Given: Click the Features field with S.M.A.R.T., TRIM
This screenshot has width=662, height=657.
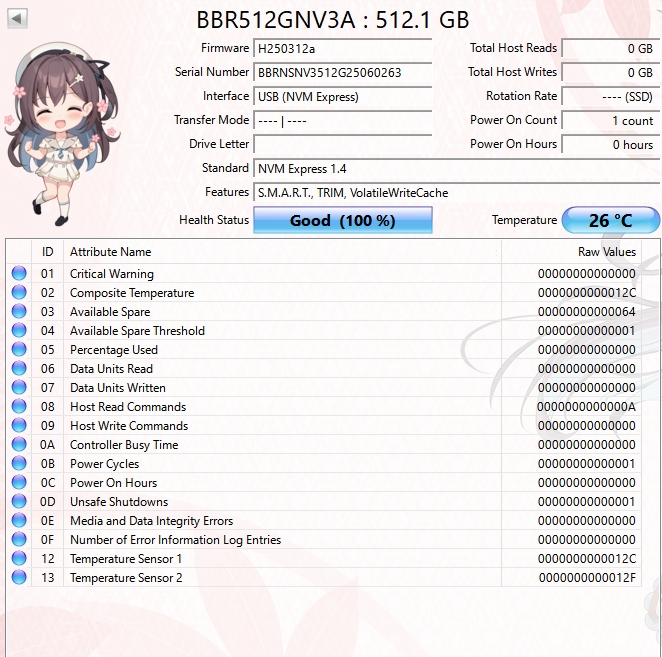Looking at the screenshot, I should 456,193.
